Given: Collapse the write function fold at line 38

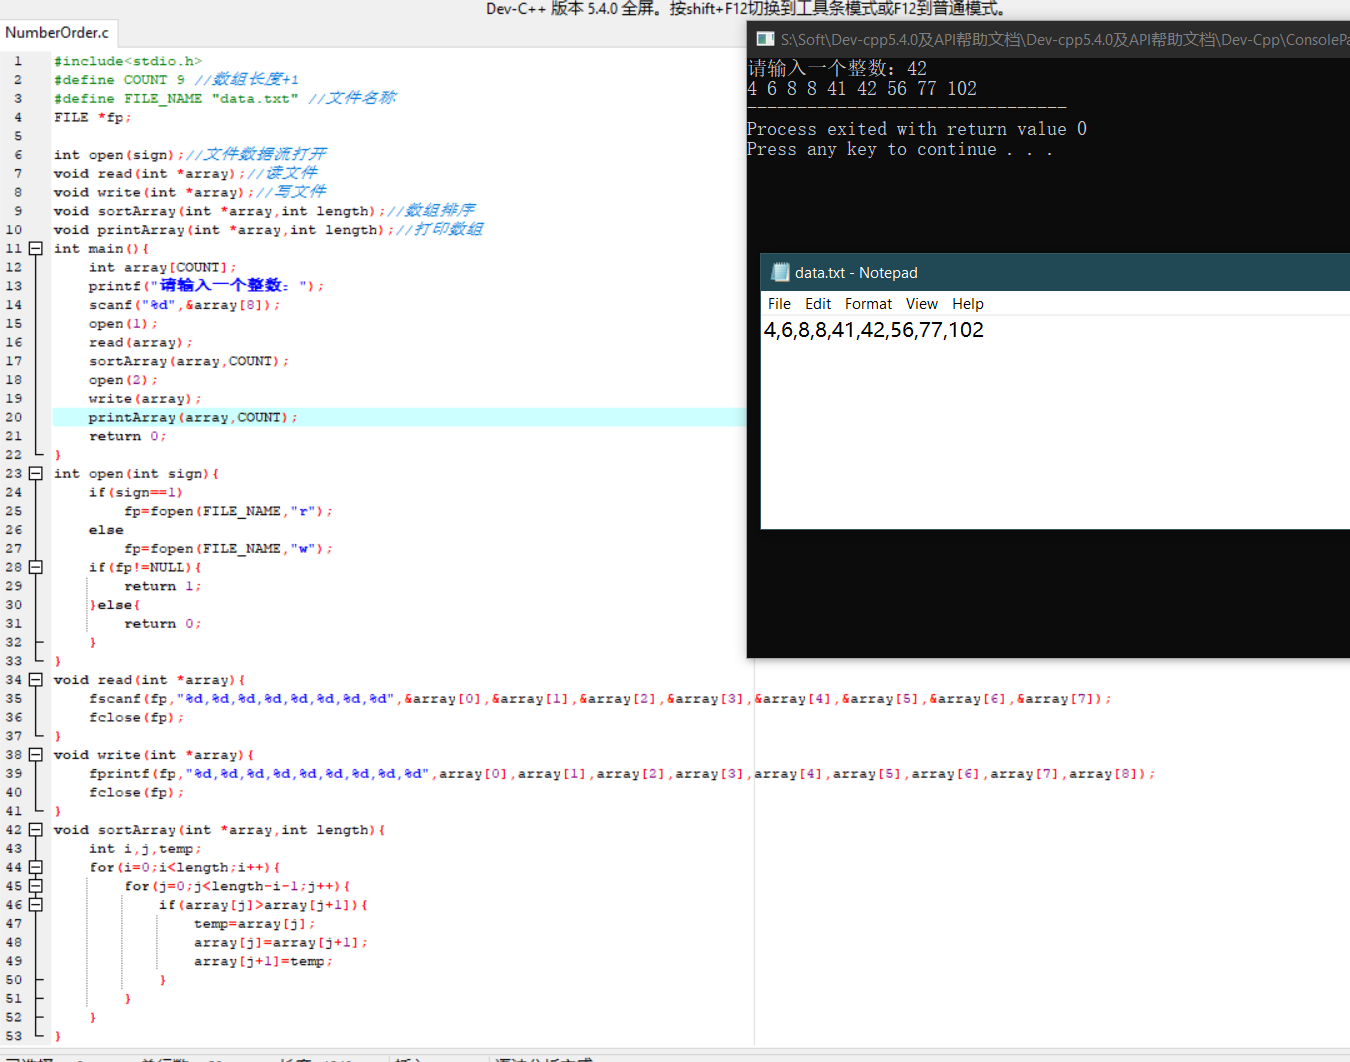Looking at the screenshot, I should coord(36,755).
